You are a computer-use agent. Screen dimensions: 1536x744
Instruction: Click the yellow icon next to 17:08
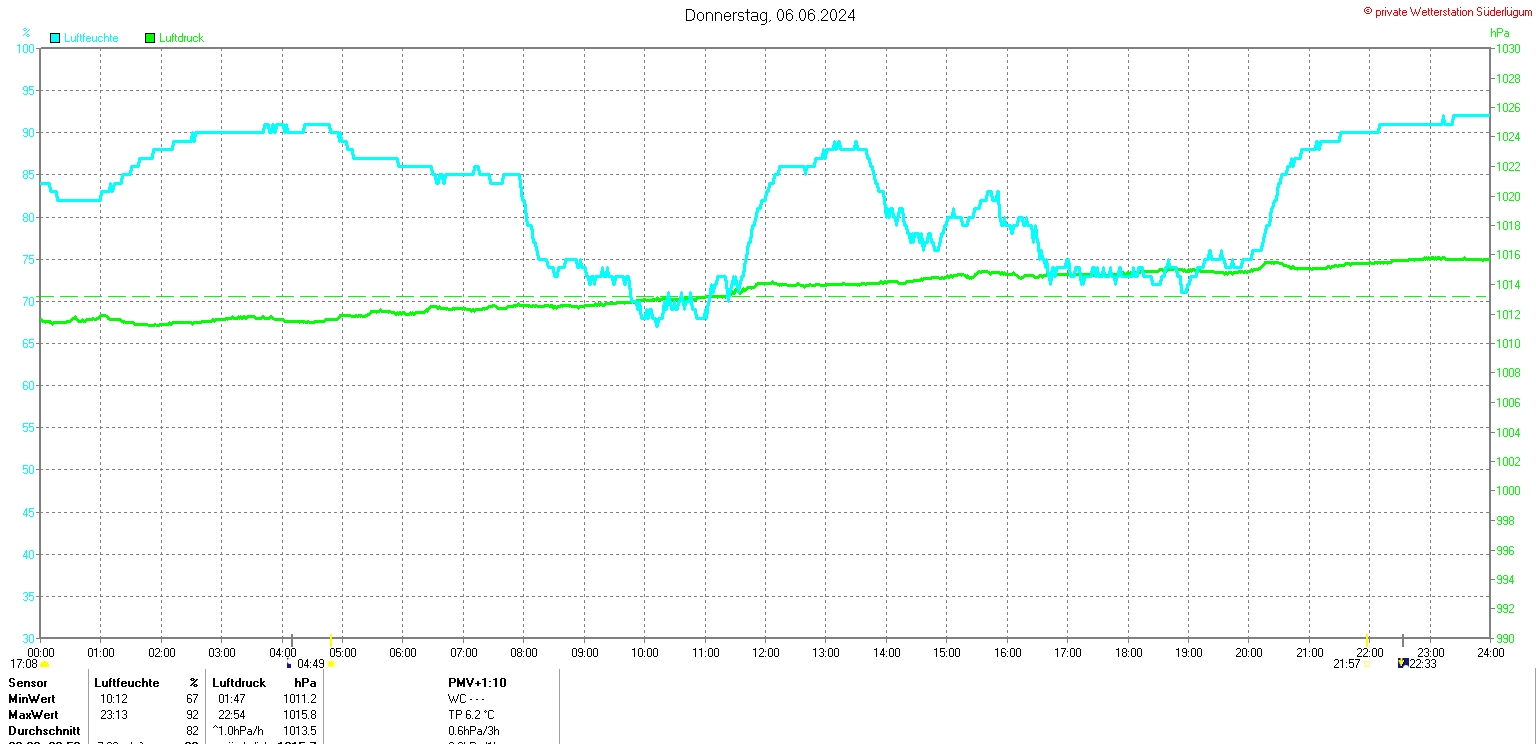click(x=45, y=664)
